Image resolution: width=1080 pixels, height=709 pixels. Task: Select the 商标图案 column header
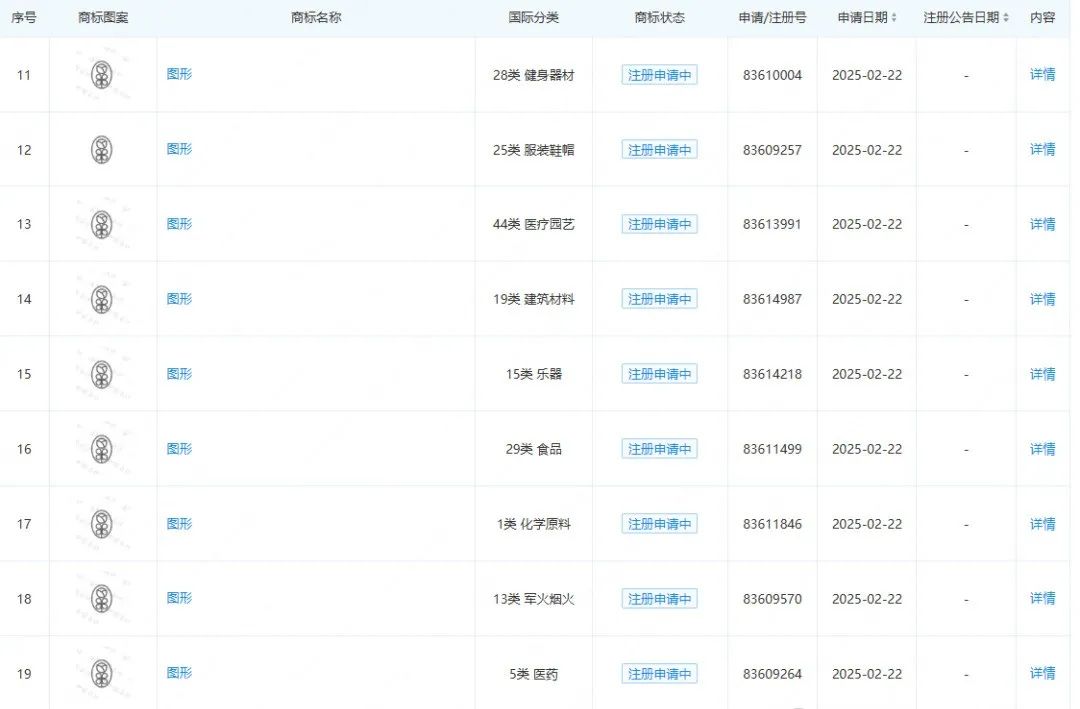103,18
